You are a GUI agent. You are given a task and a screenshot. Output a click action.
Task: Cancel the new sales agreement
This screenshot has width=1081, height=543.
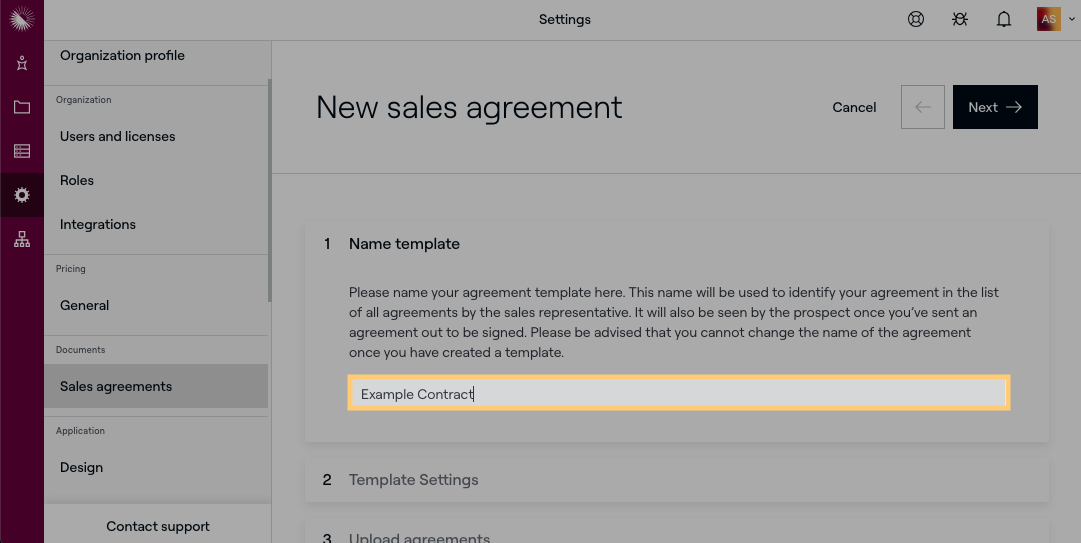(854, 107)
